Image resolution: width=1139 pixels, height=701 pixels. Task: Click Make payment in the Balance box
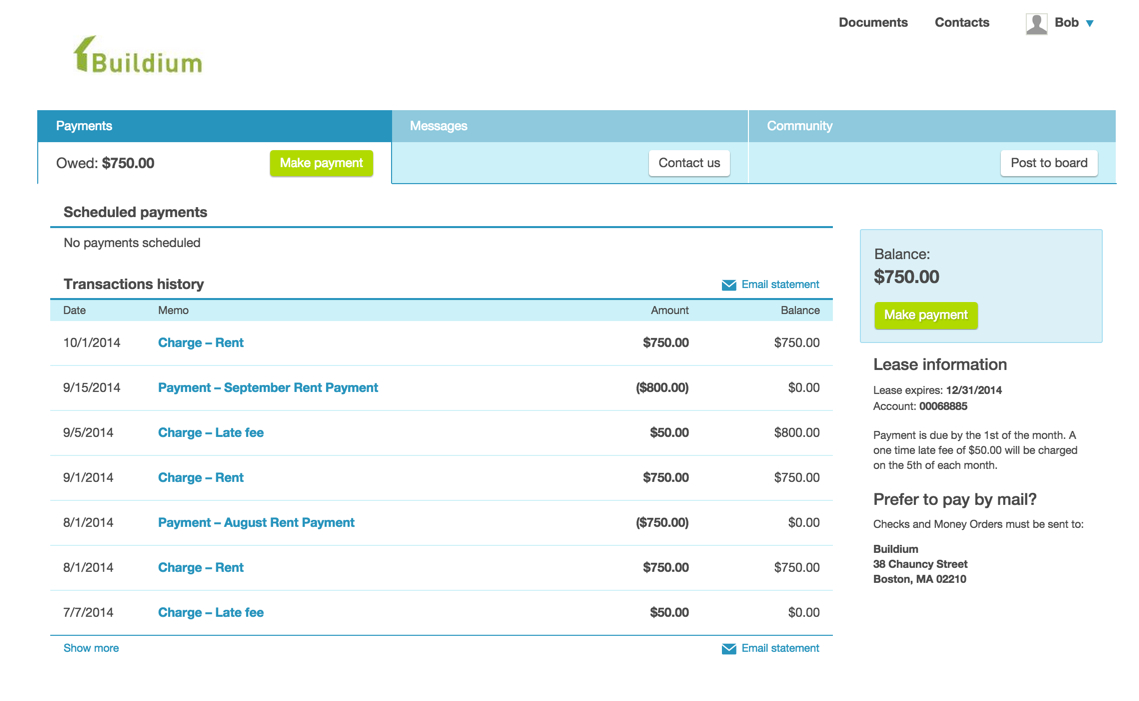point(925,315)
